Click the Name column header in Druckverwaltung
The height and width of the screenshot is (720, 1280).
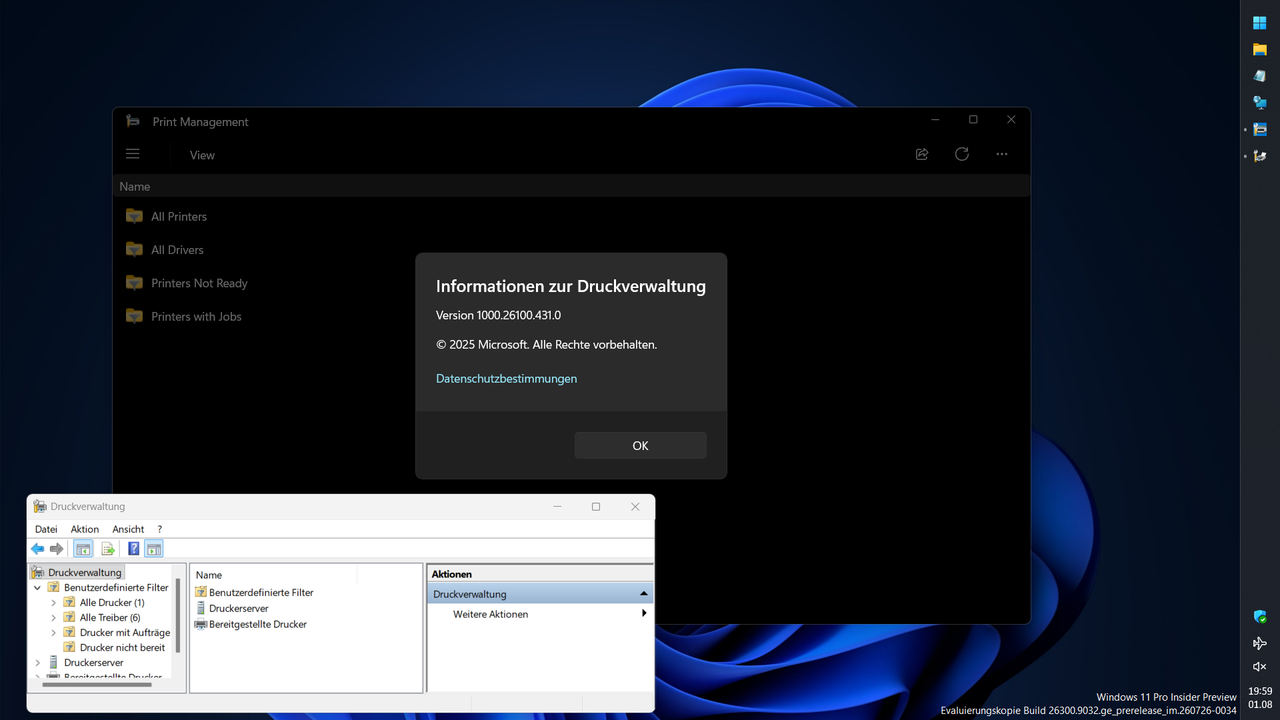pyautogui.click(x=209, y=575)
